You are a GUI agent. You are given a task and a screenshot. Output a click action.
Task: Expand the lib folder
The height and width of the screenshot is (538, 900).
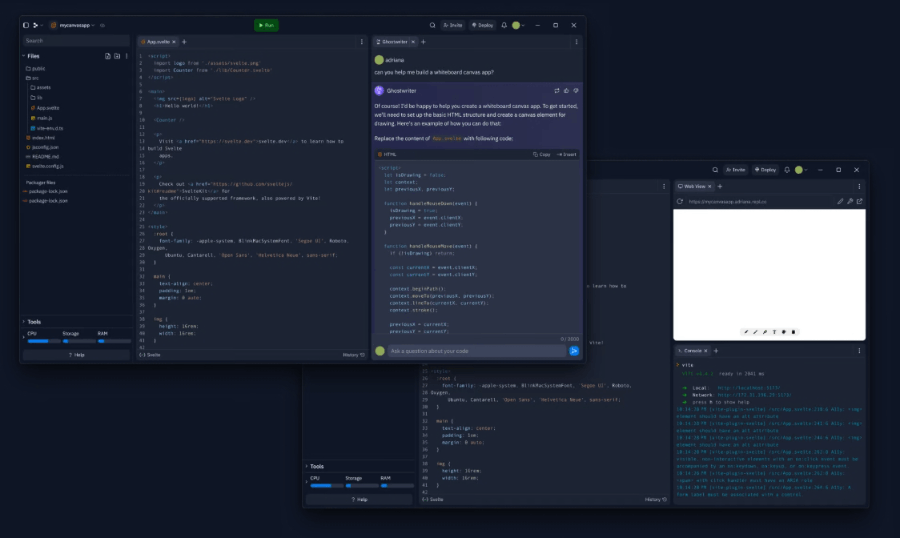pyautogui.click(x=37, y=98)
